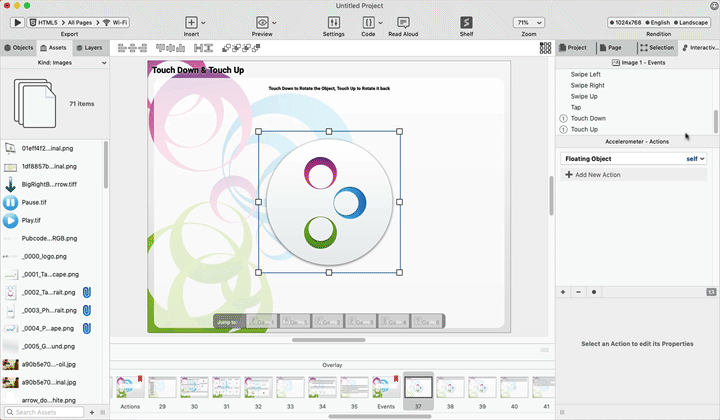Screen dimensions: 720x420
Task: Select the Swipe Right event
Action: 587,85
